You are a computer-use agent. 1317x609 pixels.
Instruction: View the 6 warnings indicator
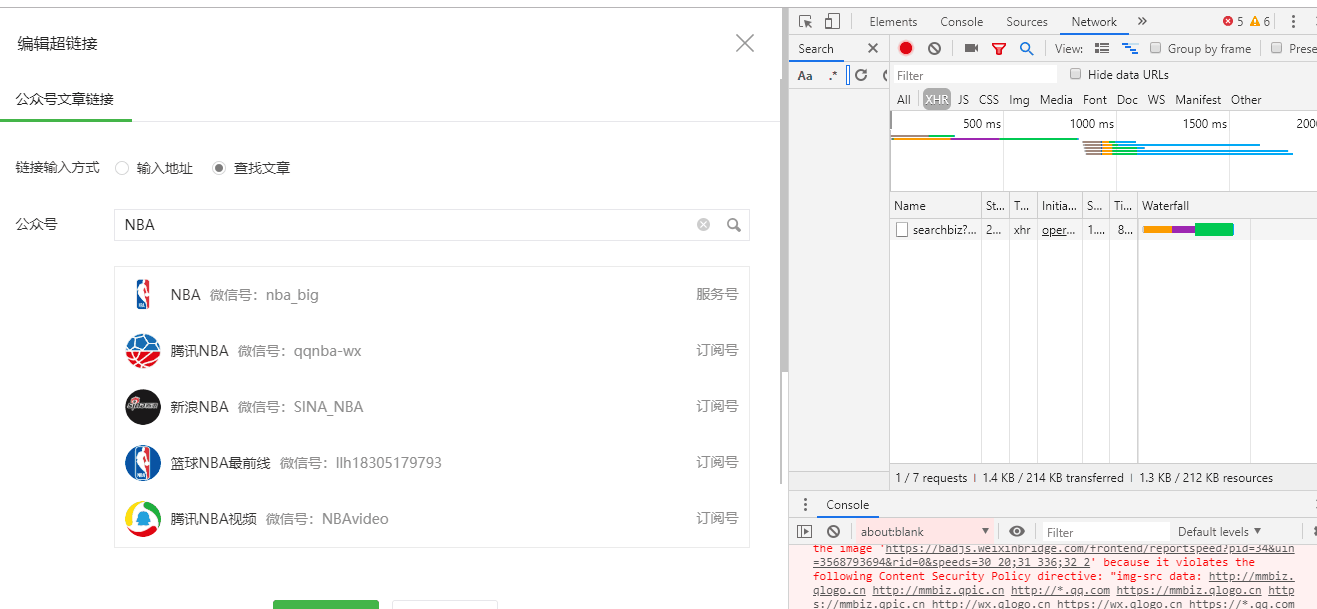(1260, 21)
